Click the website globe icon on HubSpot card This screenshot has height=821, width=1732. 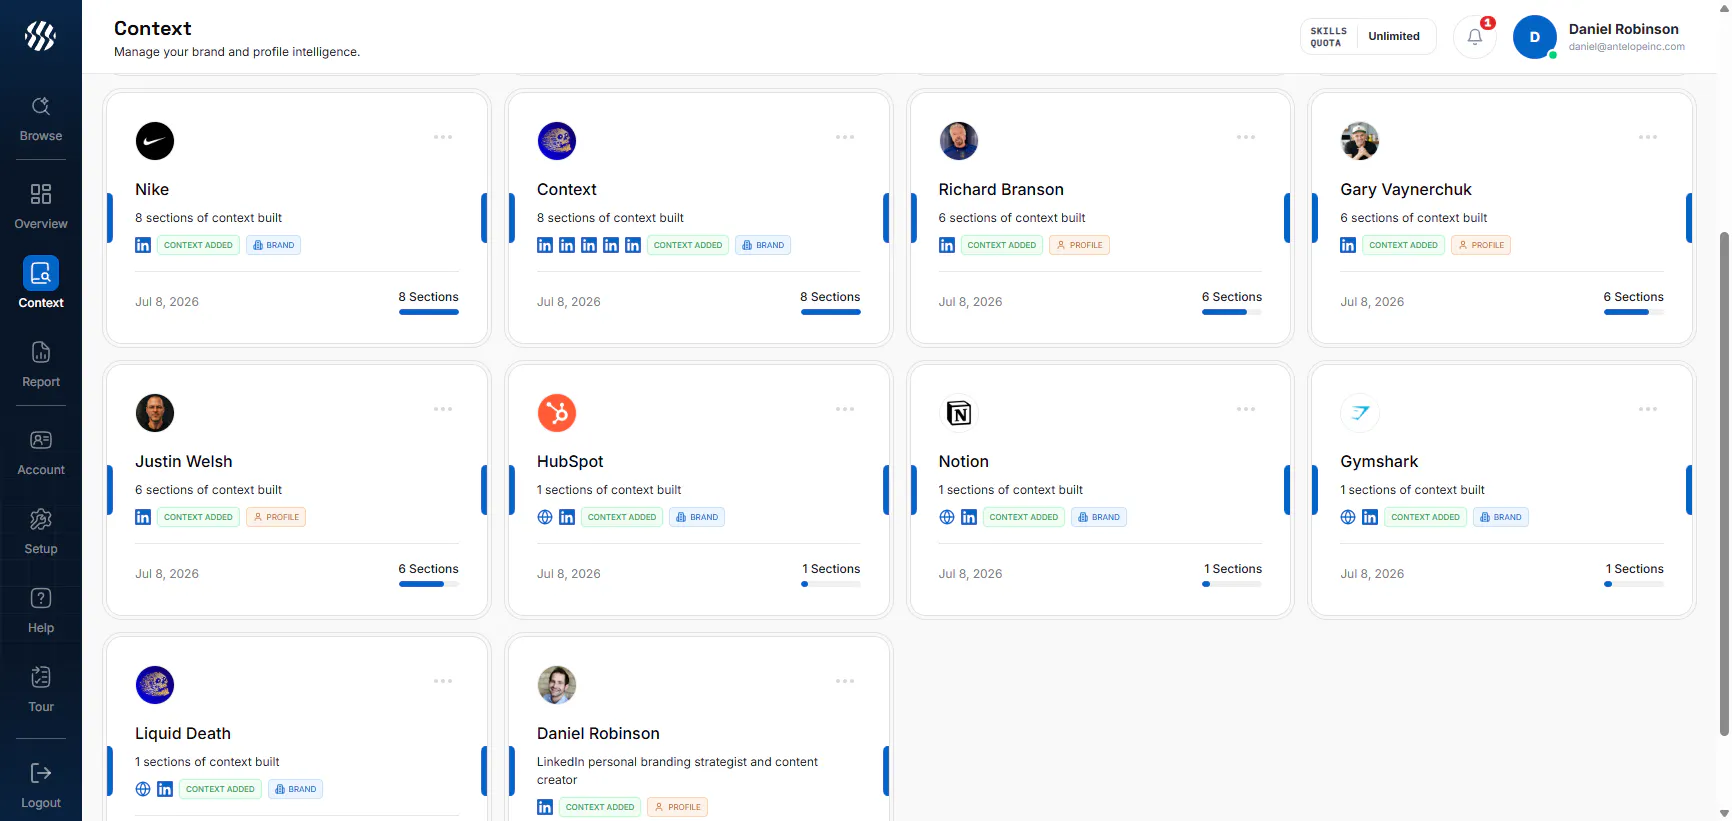tap(545, 517)
